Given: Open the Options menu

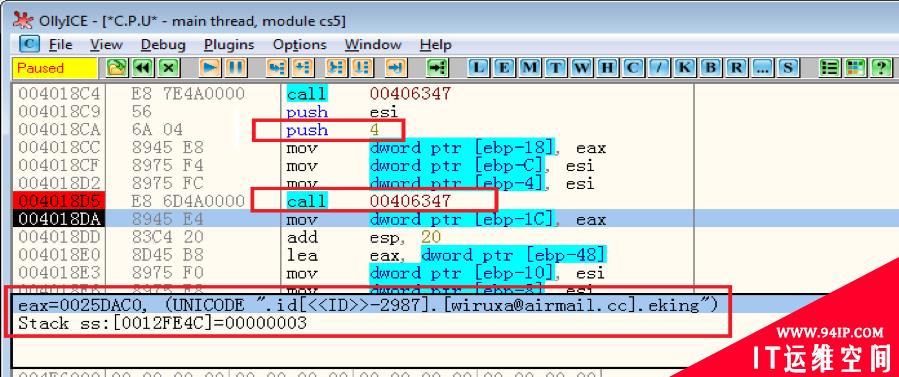Looking at the screenshot, I should (x=299, y=45).
